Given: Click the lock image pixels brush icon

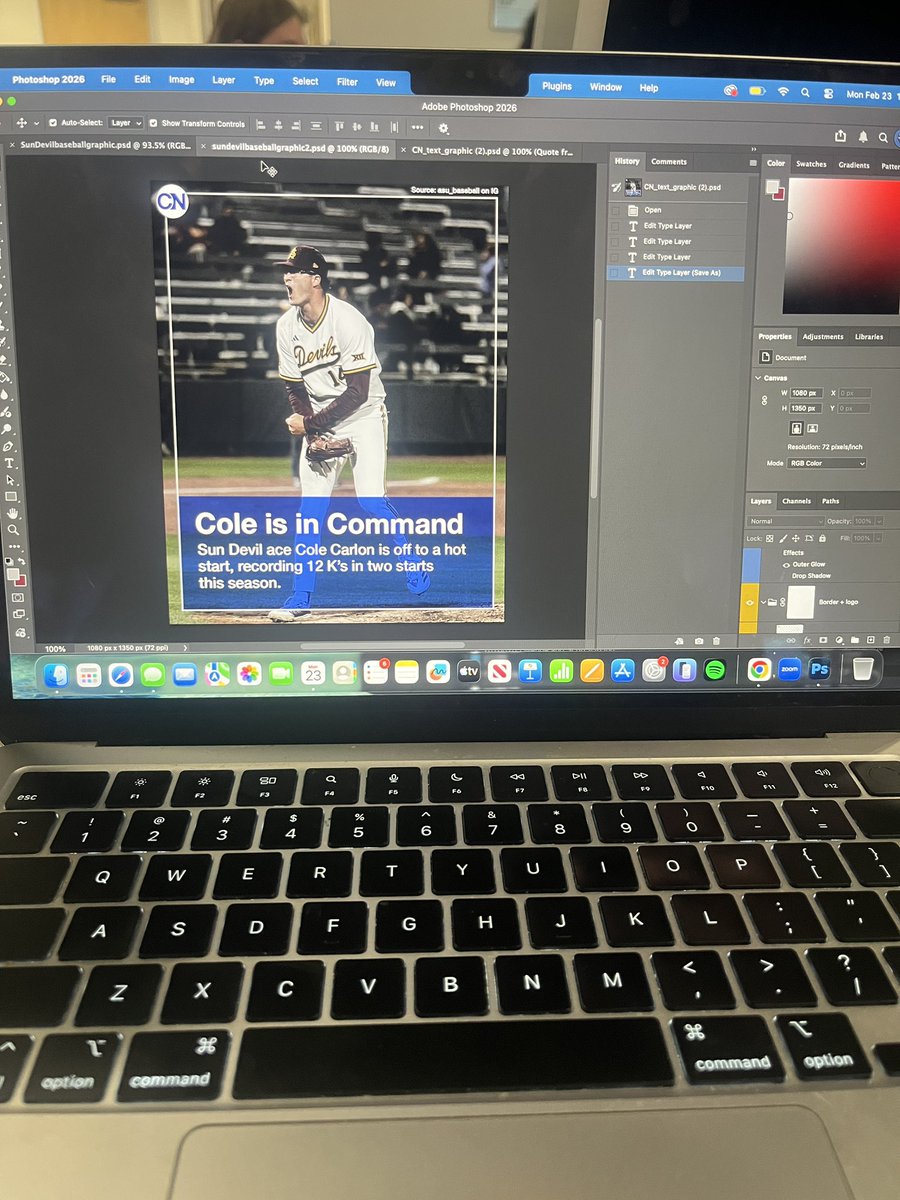Looking at the screenshot, I should click(x=783, y=539).
